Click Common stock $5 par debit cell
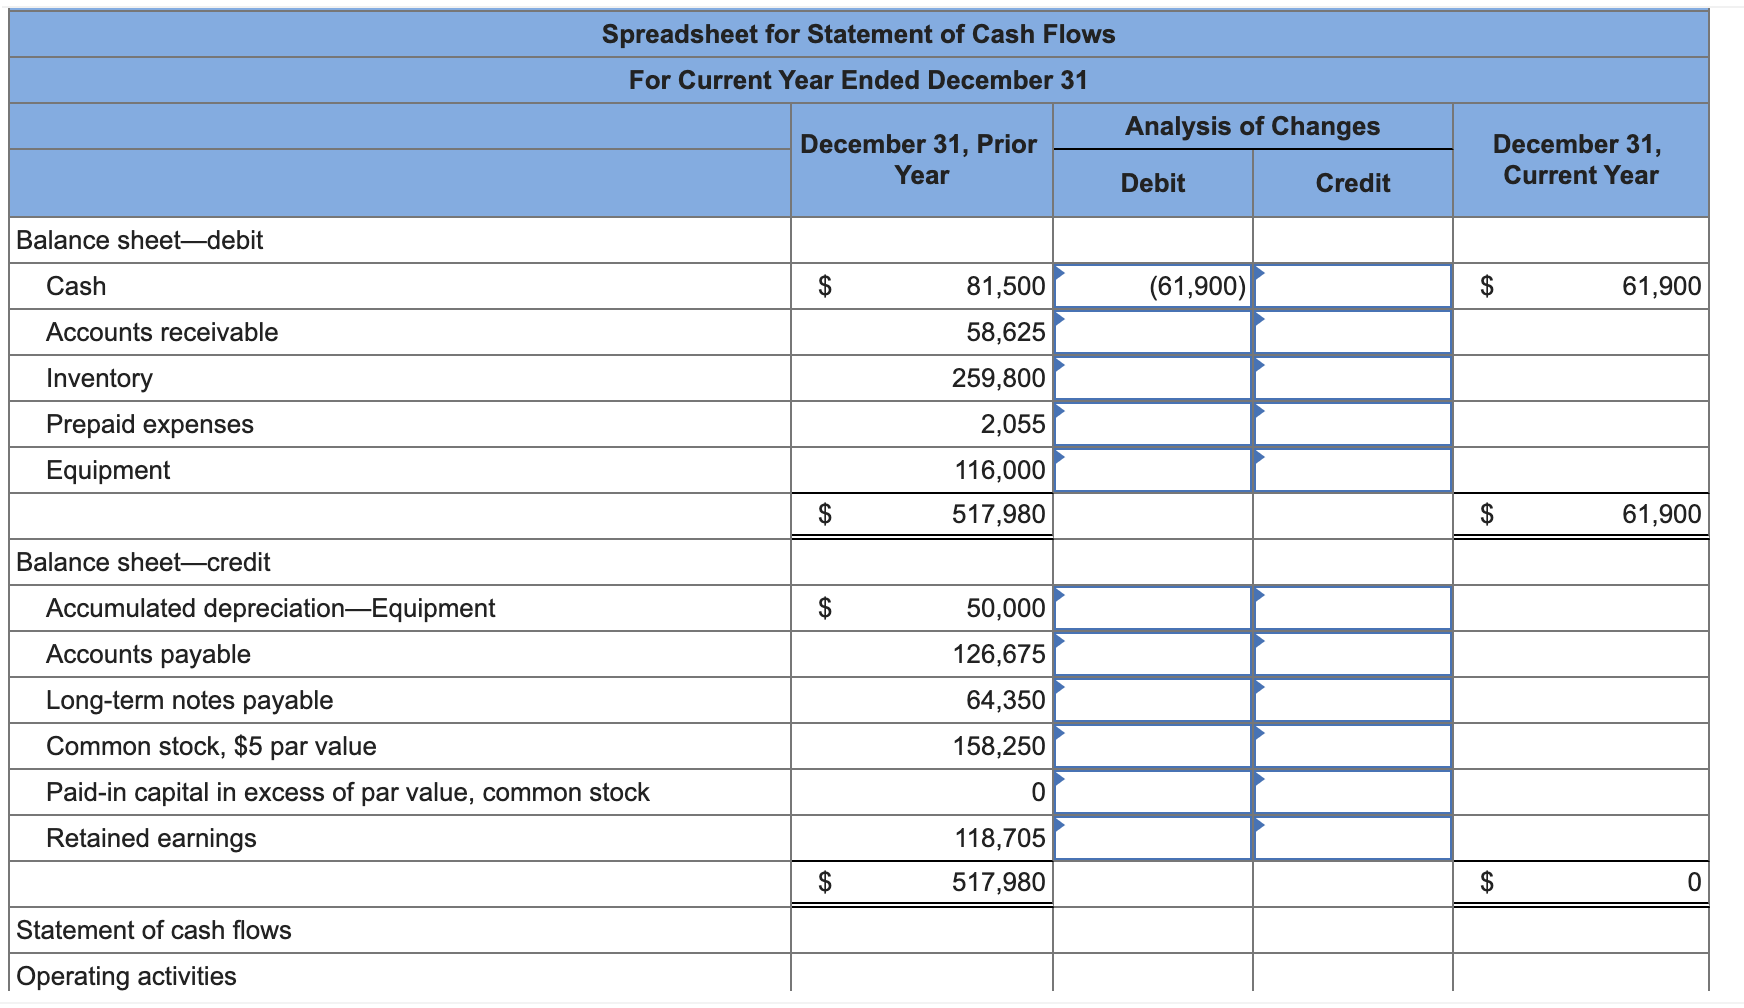Image resolution: width=1744 pixels, height=1008 pixels. [1153, 746]
